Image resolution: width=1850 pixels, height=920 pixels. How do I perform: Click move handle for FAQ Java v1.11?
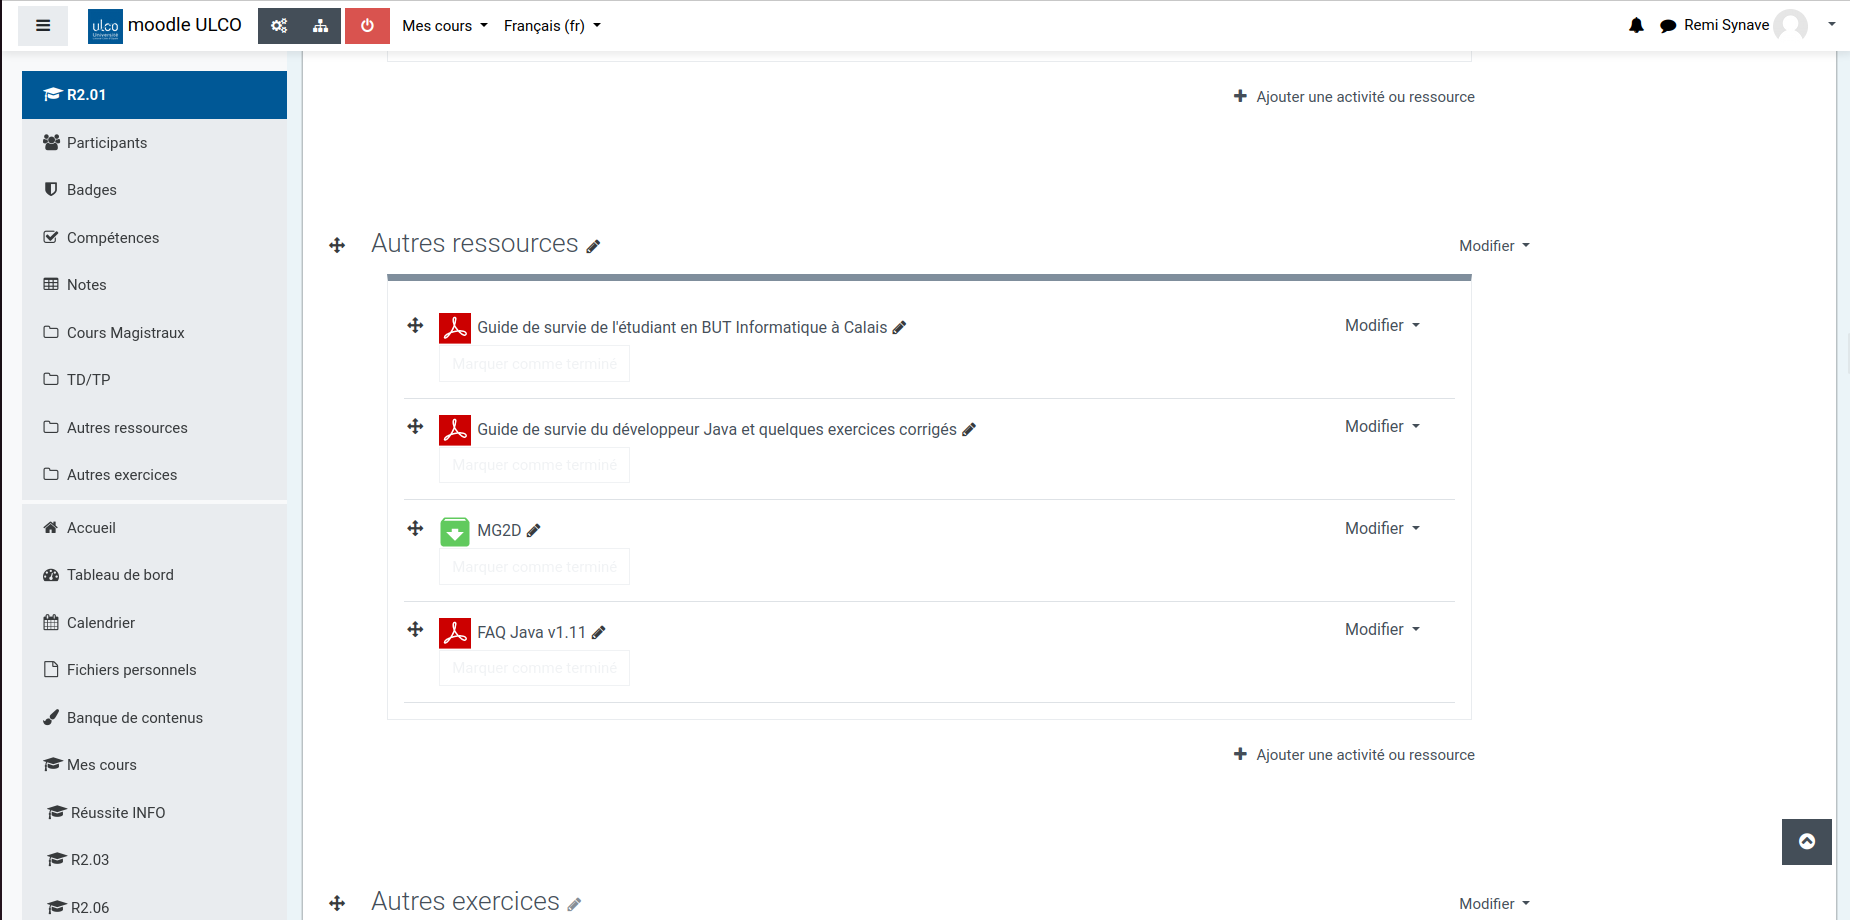415,630
